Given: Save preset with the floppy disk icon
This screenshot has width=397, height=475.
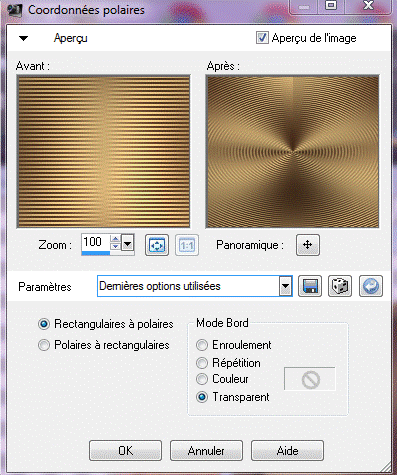Looking at the screenshot, I should [x=310, y=286].
